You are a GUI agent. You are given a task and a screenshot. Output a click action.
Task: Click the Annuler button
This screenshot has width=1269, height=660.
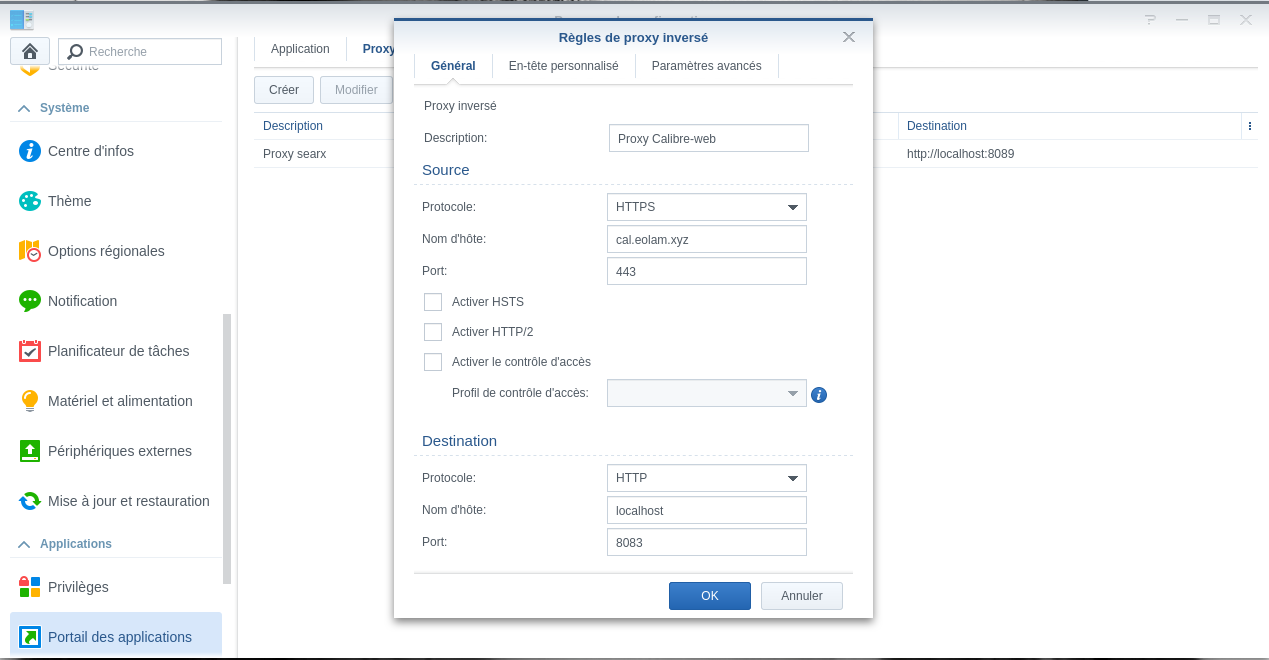tap(801, 596)
